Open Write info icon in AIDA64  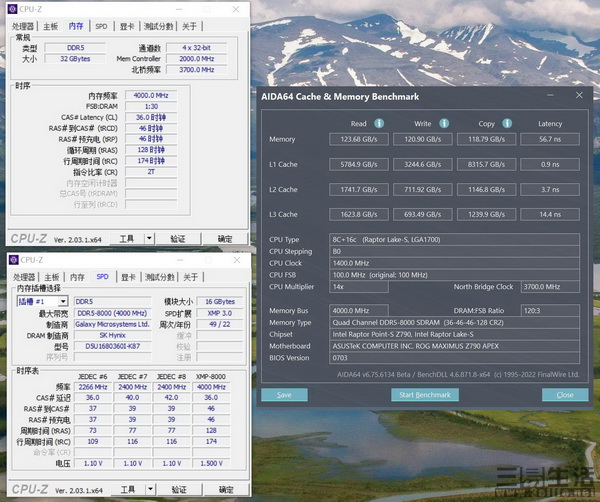[x=444, y=123]
